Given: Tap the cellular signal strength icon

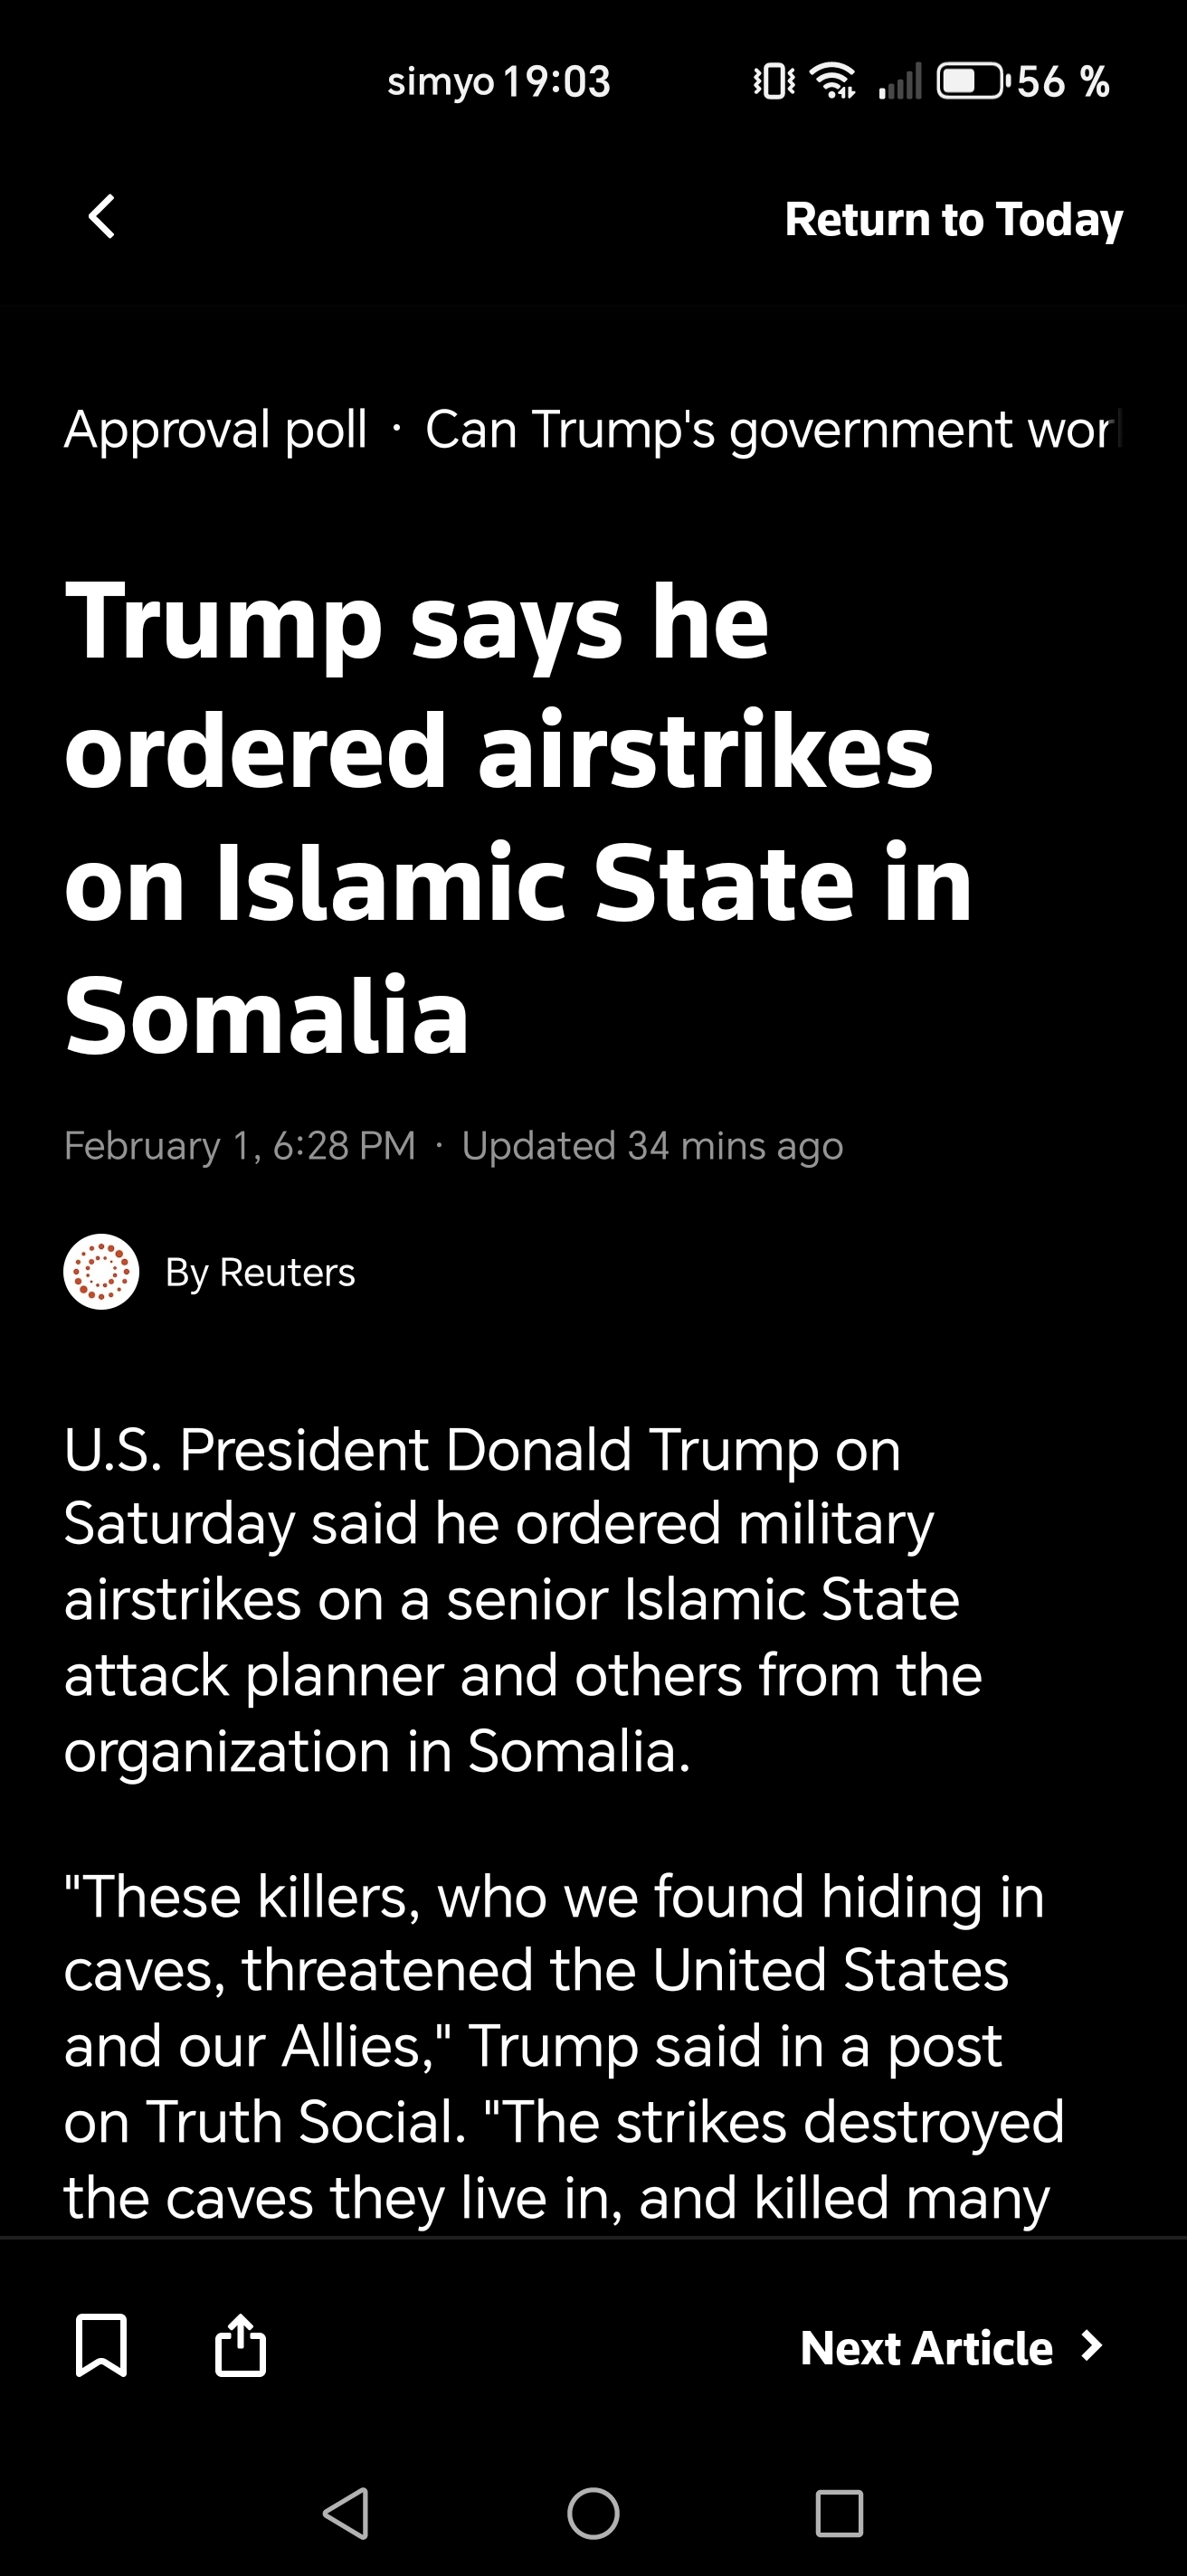Looking at the screenshot, I should 900,82.
